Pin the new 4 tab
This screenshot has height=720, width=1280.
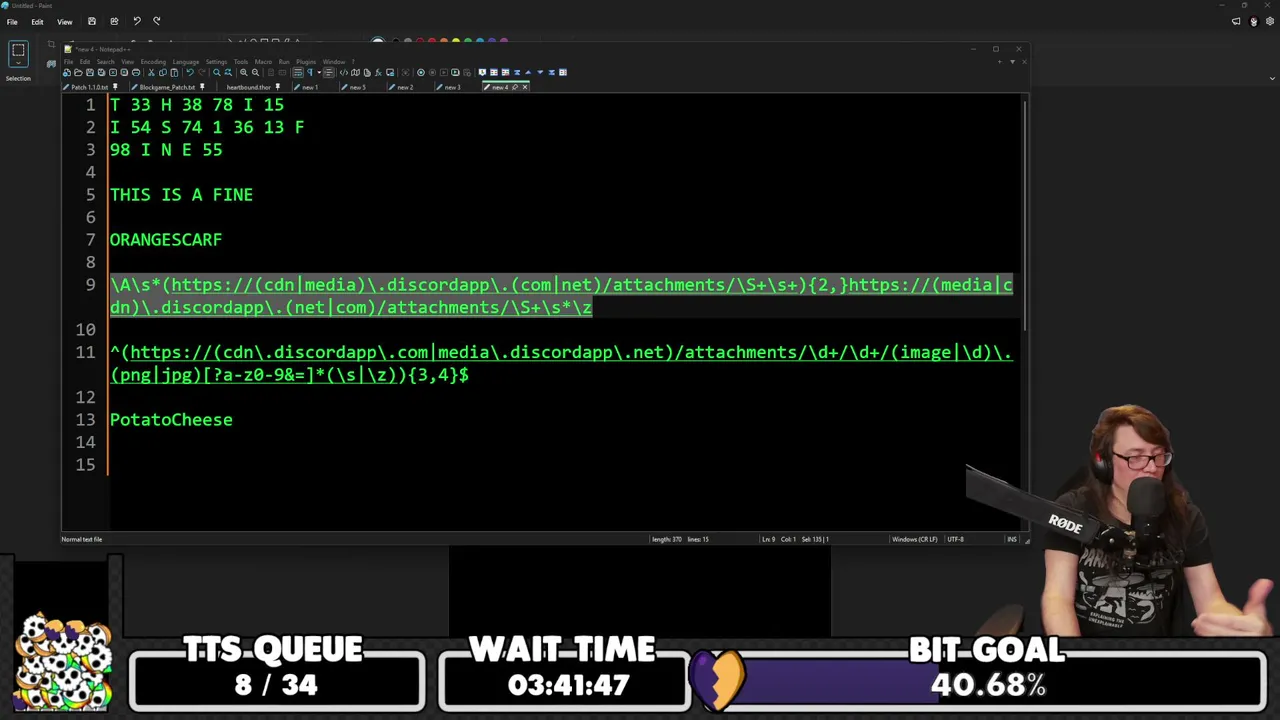(x=515, y=87)
